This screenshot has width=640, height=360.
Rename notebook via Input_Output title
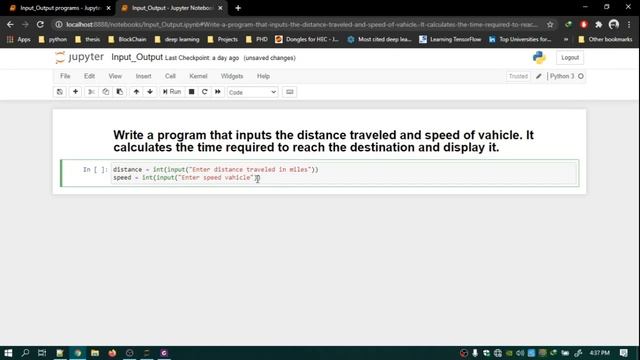click(137, 58)
